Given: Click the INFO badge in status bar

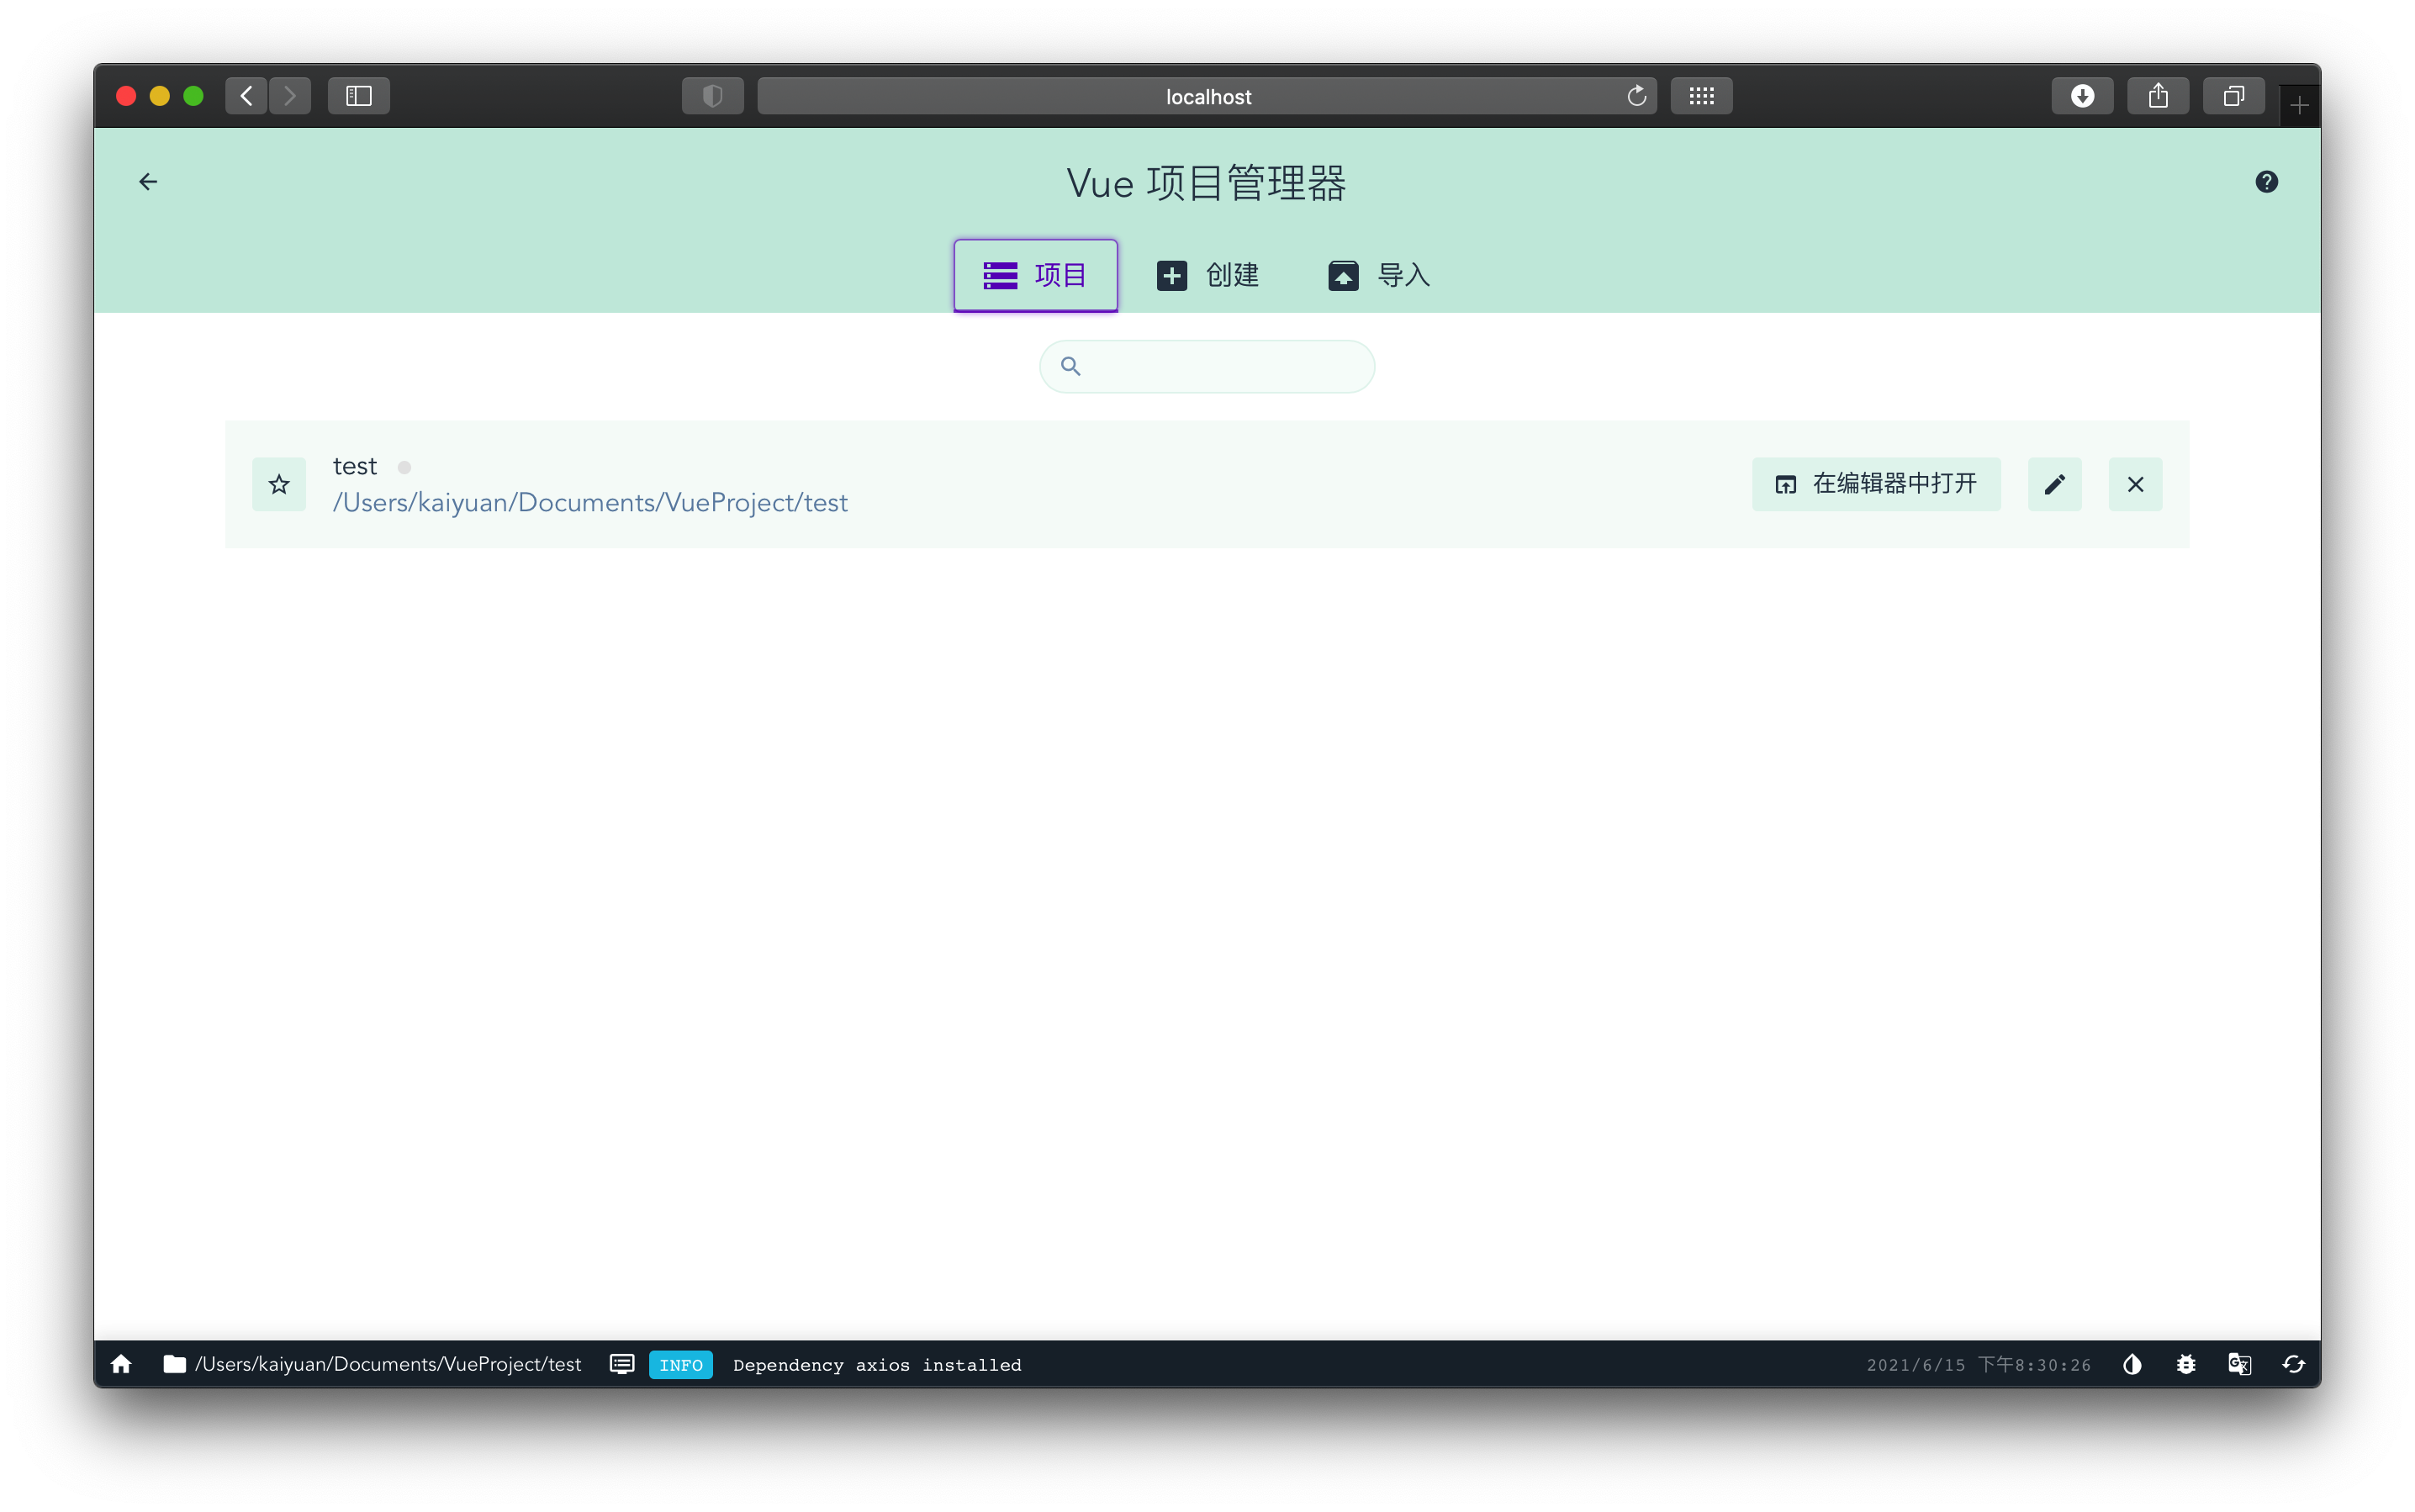Looking at the screenshot, I should click(x=681, y=1365).
